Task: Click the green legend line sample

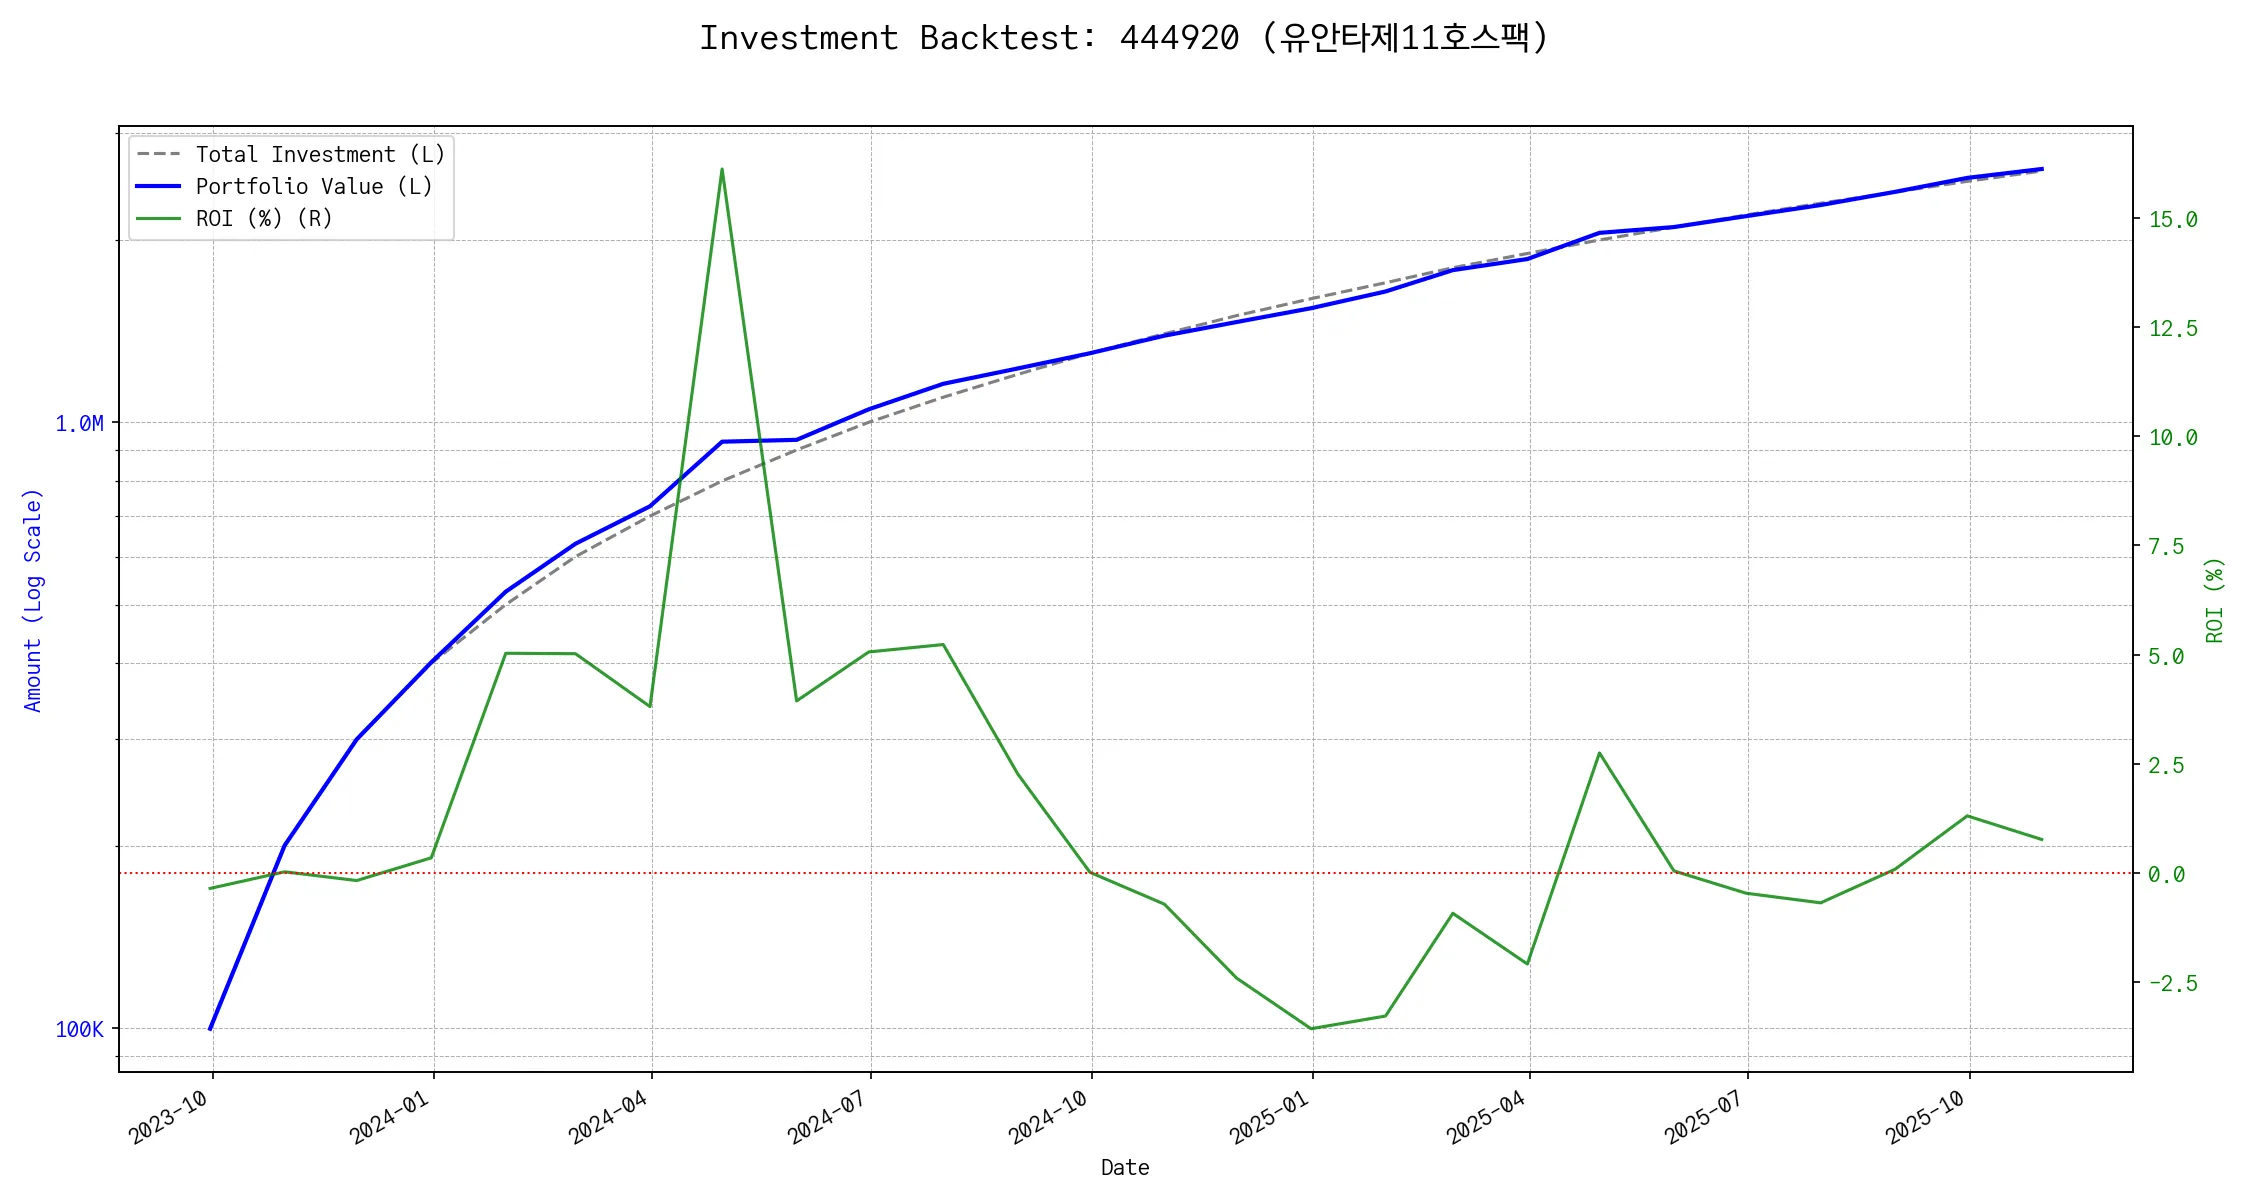Action: [x=159, y=219]
